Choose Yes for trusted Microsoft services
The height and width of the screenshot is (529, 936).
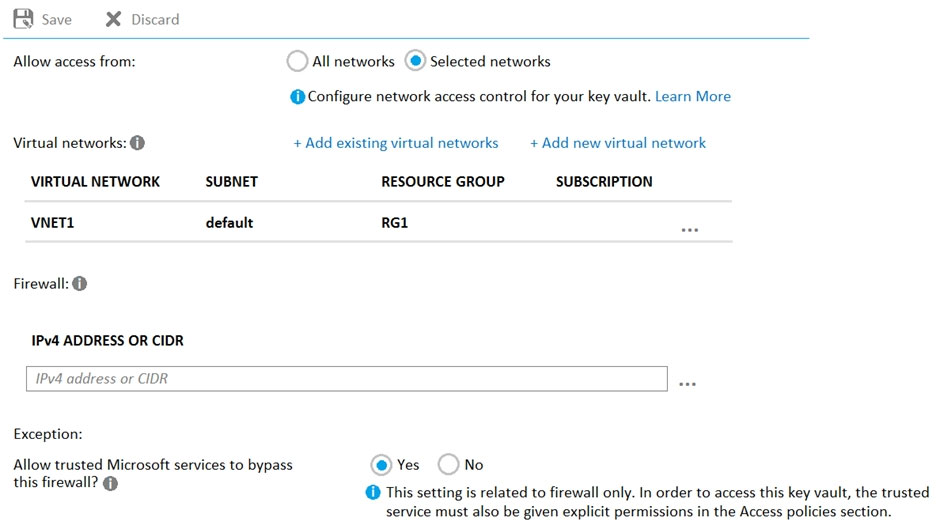(381, 465)
